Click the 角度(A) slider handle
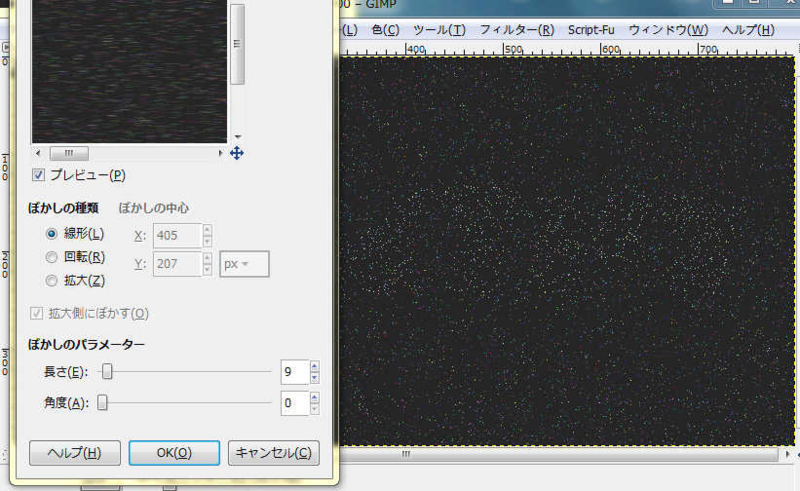 tap(103, 403)
